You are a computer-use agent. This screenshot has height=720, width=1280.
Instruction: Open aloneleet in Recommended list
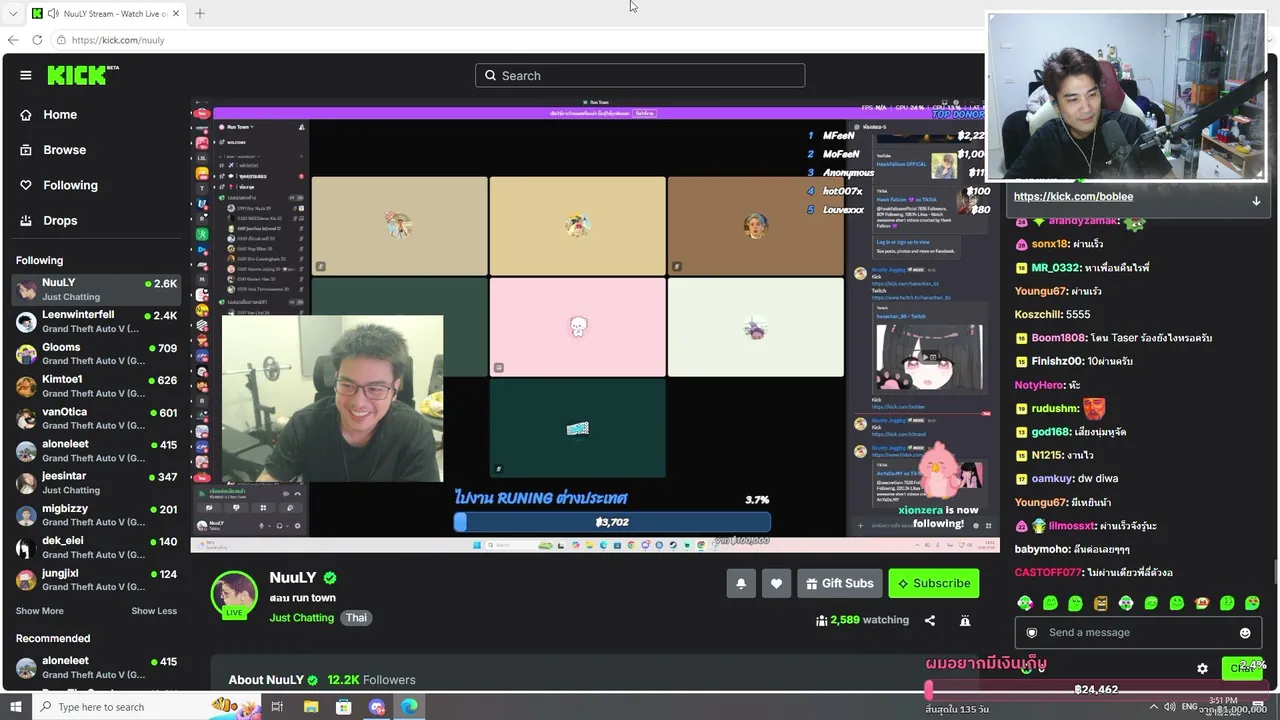96,668
